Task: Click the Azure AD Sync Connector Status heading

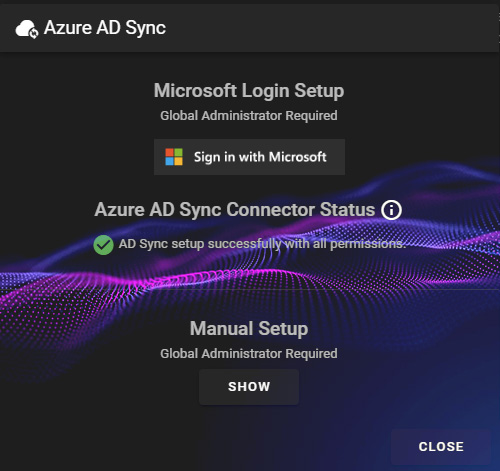Action: coord(235,210)
